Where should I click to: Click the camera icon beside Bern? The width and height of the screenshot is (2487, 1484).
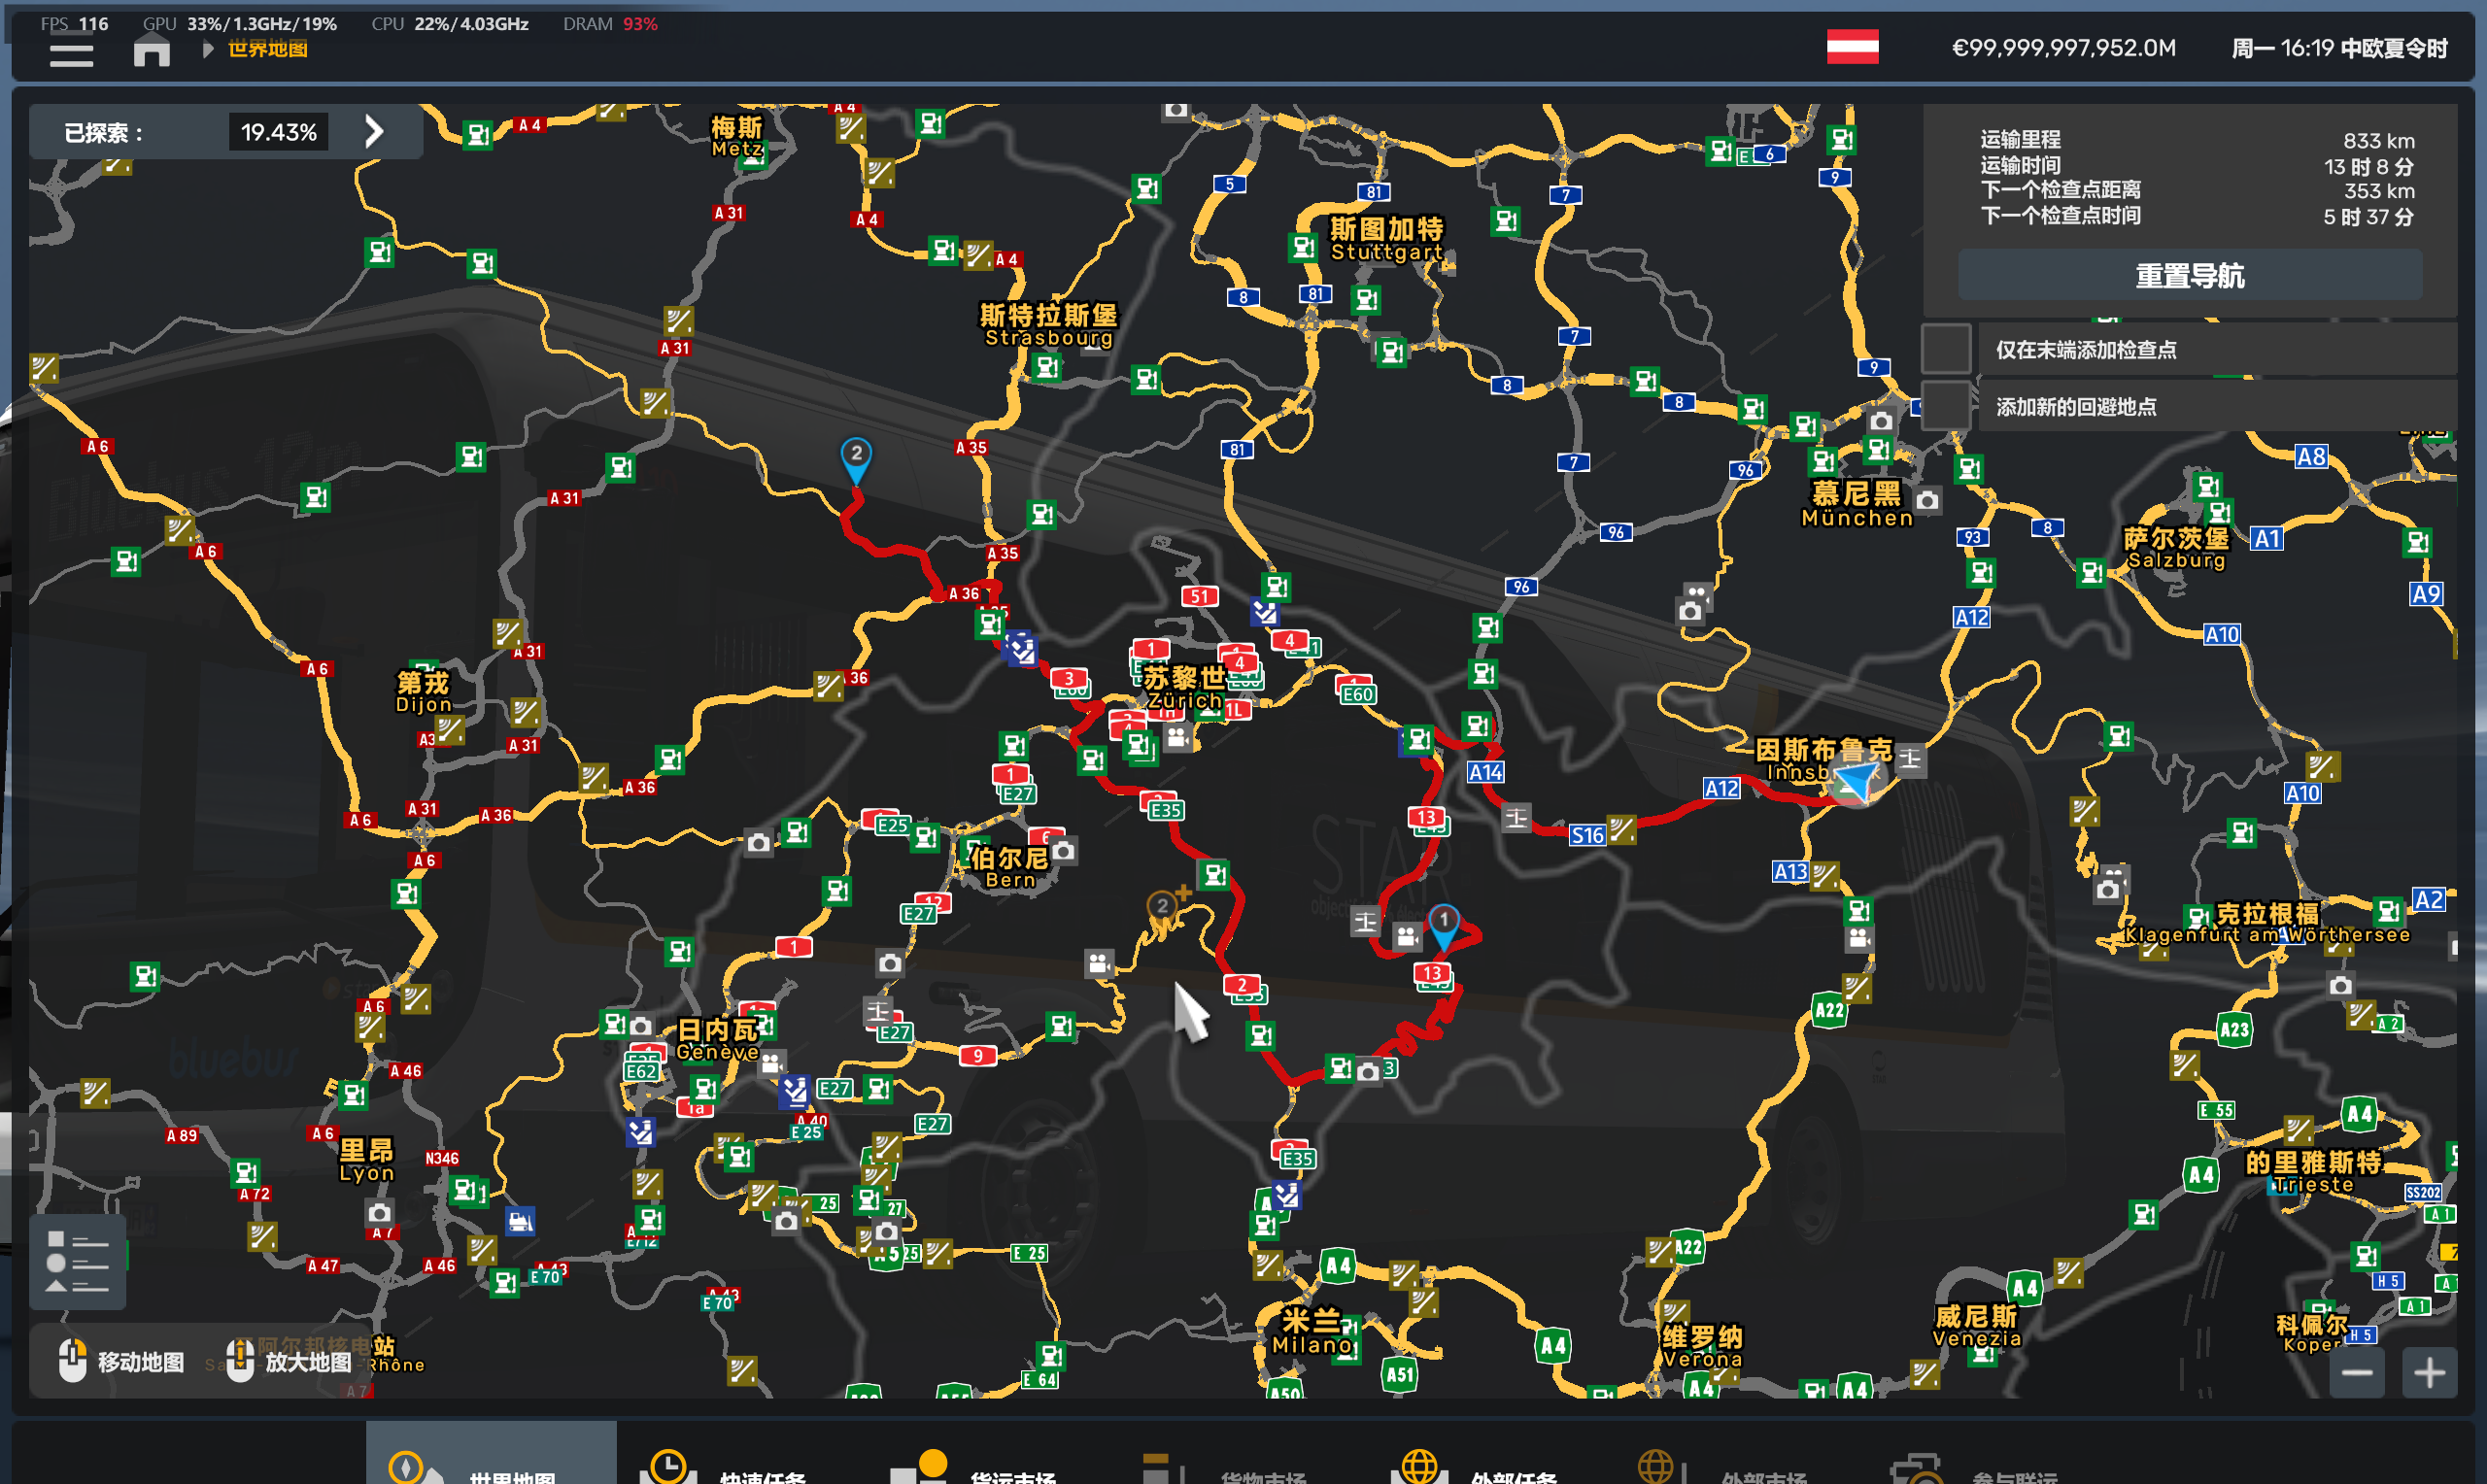[x=1063, y=851]
